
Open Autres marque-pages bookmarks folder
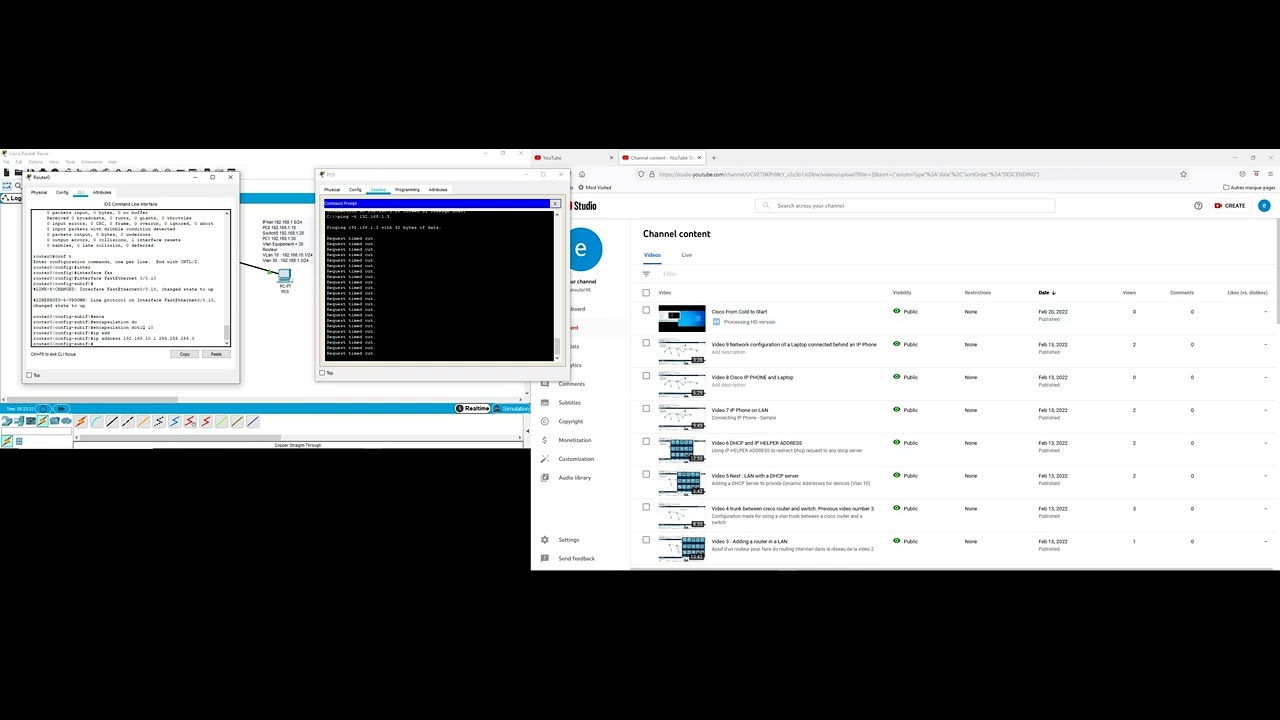(1249, 187)
